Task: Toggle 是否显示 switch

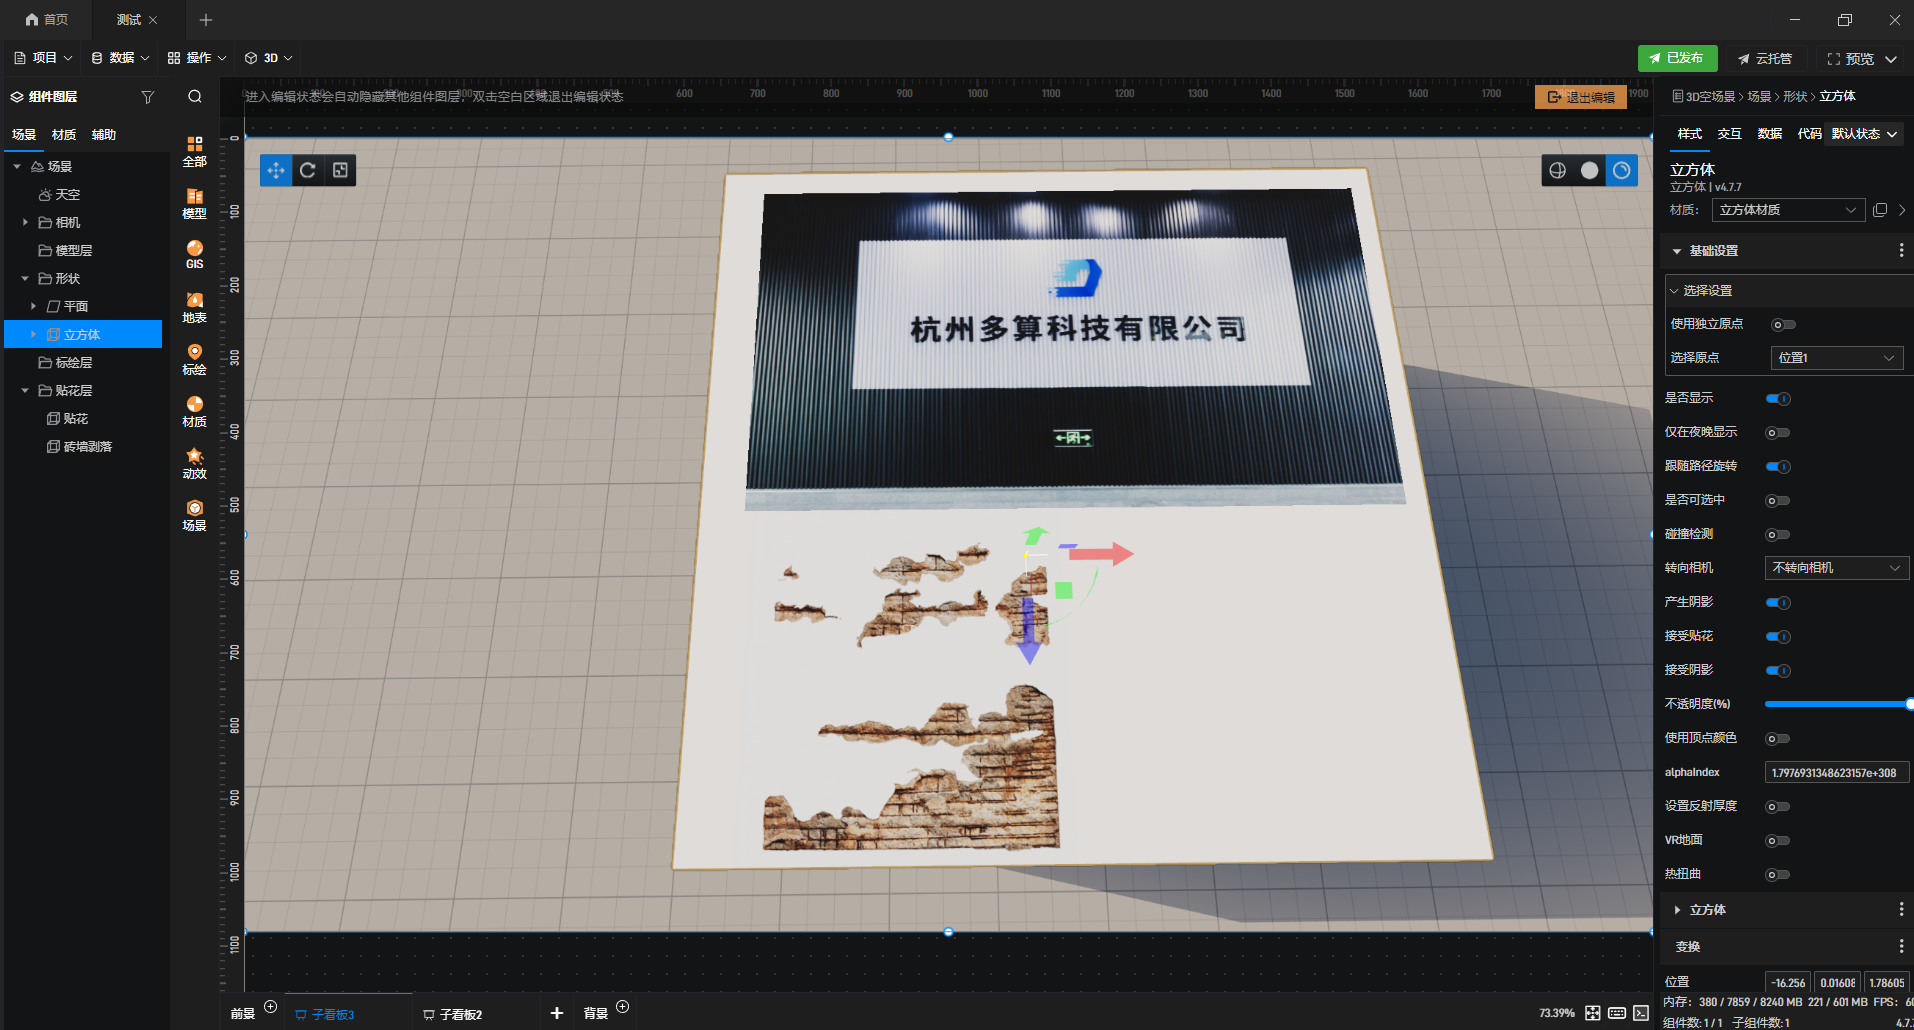Action: 1778,399
